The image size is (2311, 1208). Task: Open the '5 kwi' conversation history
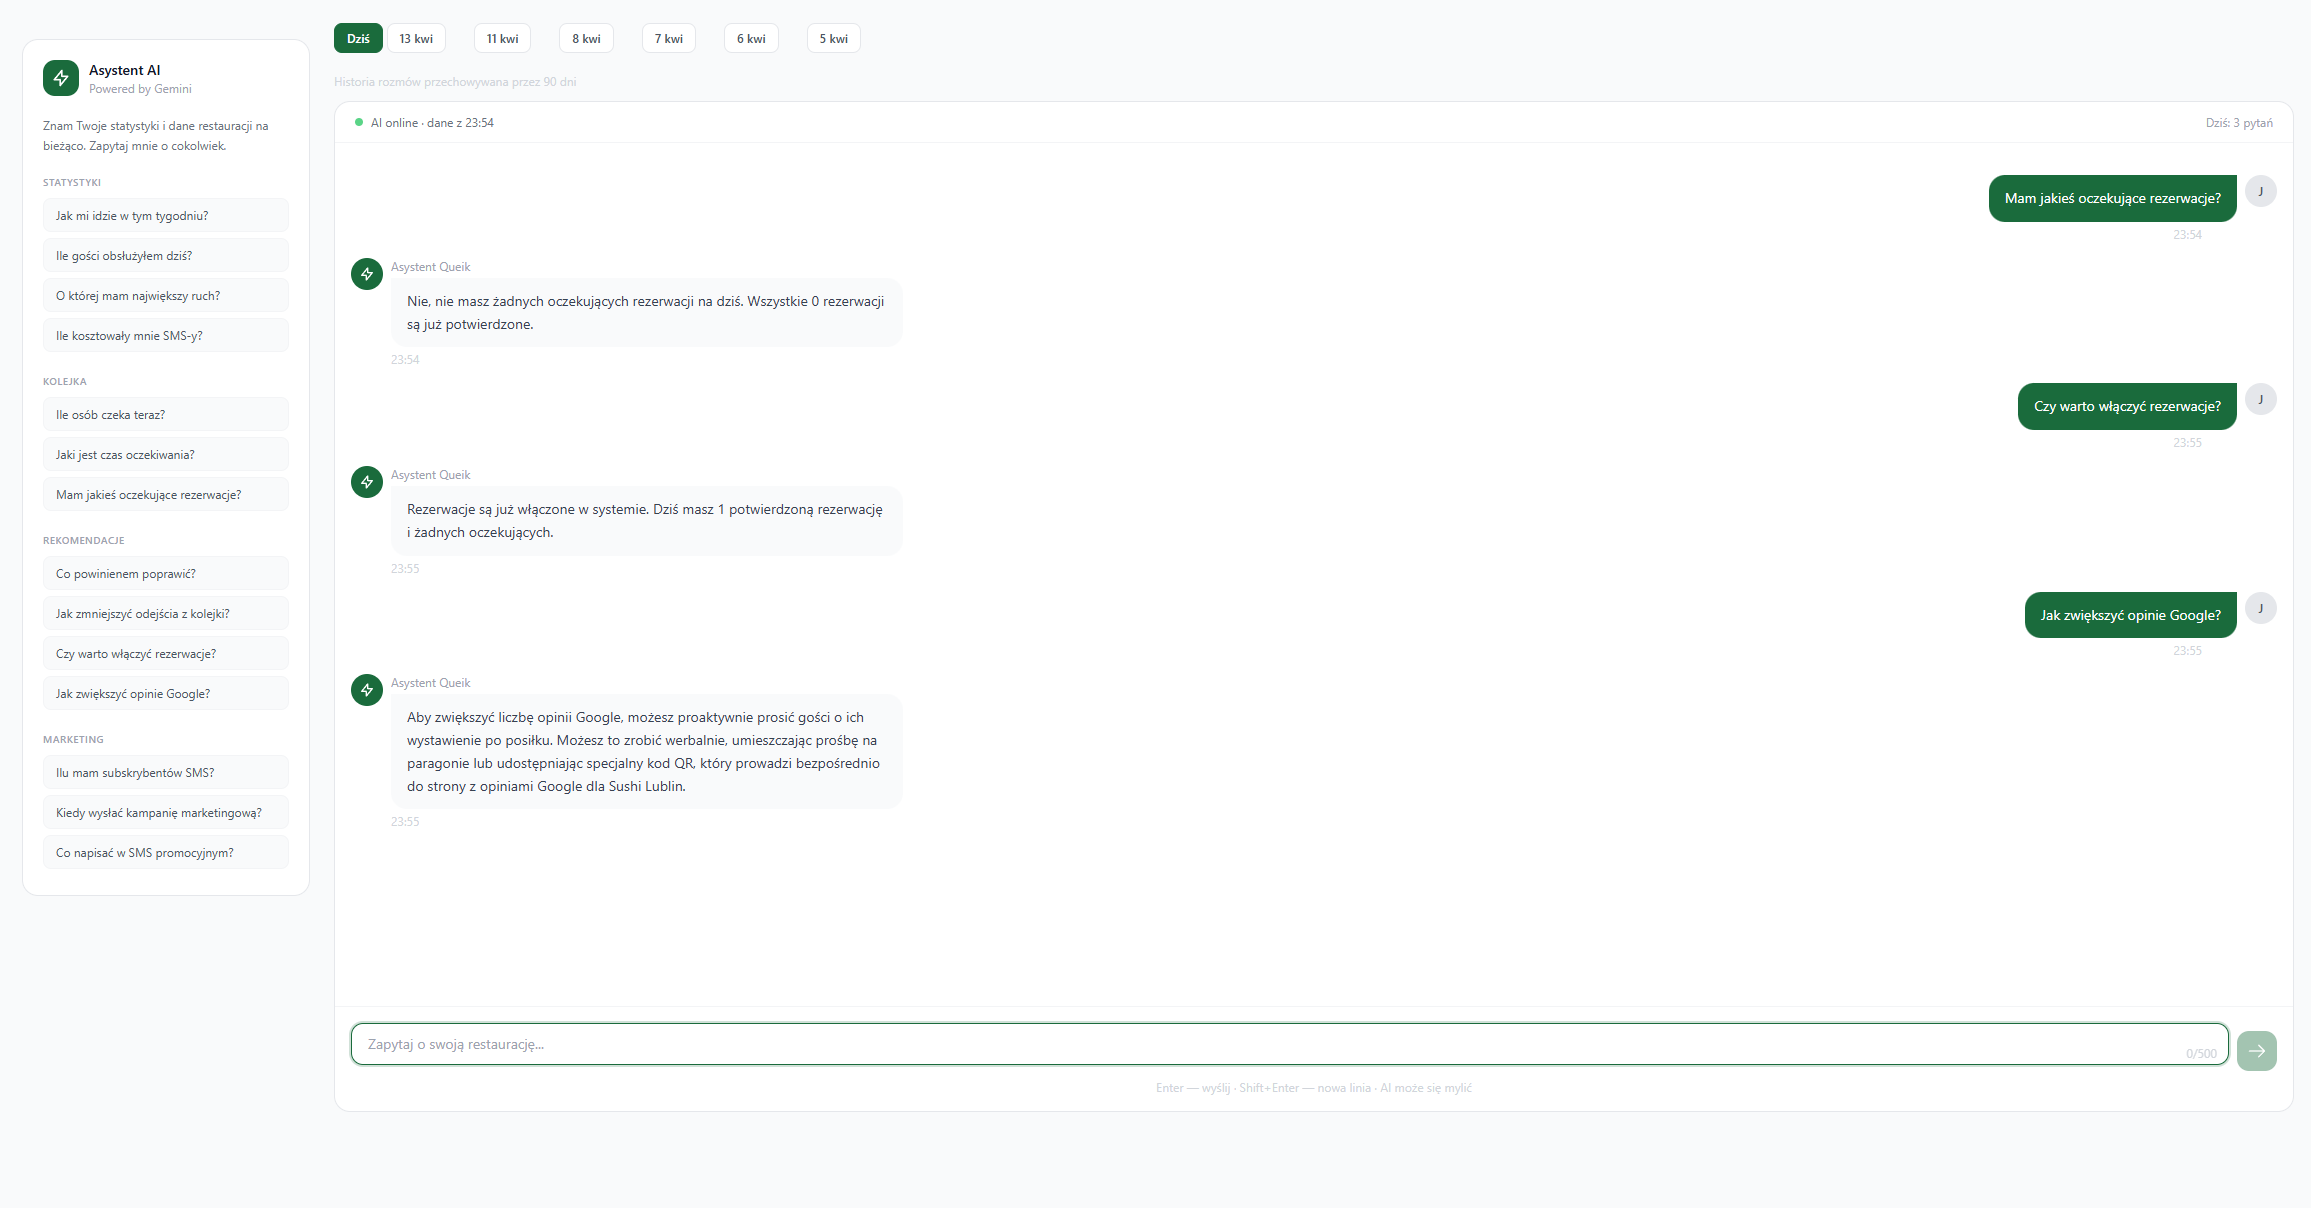(x=833, y=39)
